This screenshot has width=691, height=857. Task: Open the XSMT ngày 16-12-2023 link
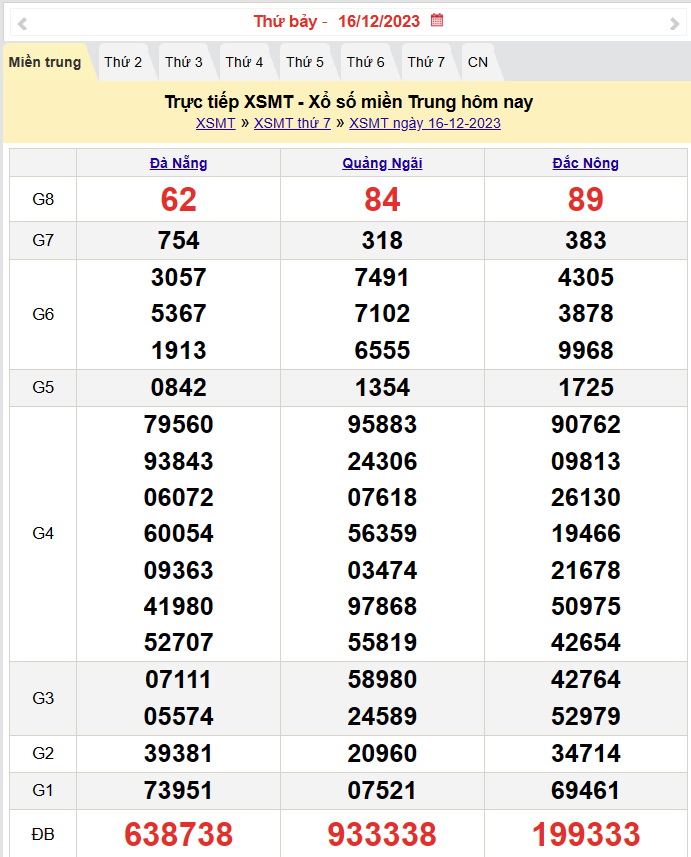tap(425, 124)
